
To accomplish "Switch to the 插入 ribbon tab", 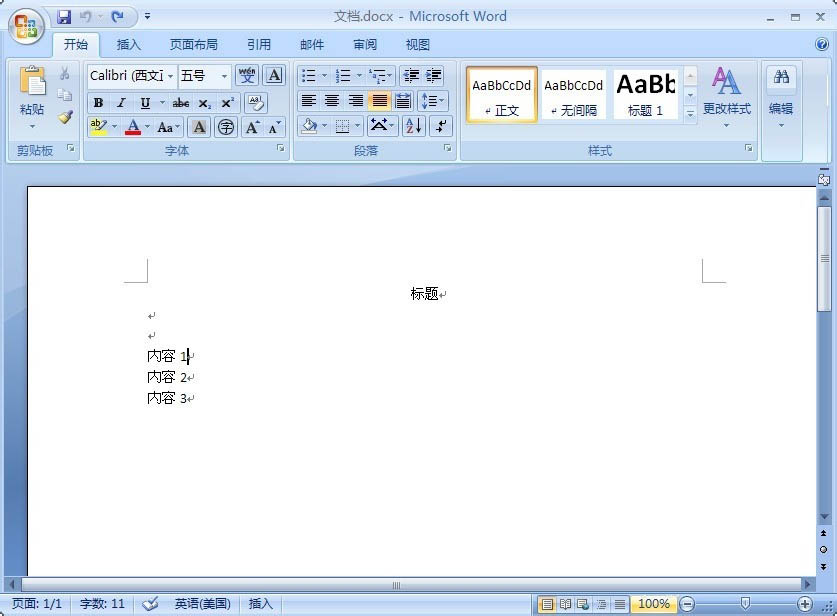I will (129, 45).
